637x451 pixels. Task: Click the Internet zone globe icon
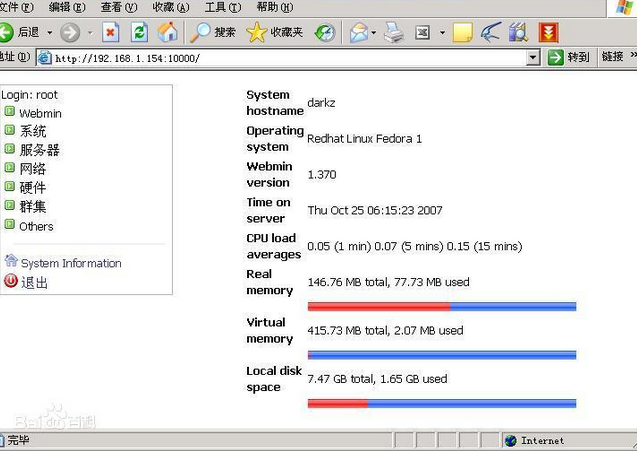tap(510, 440)
